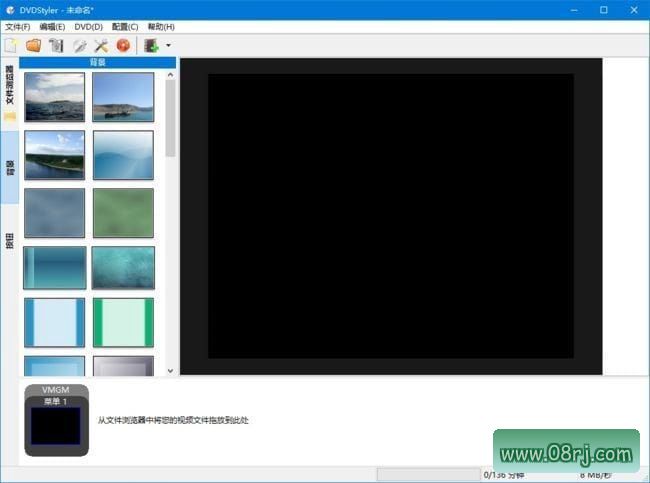
Task: Select the light blue misty gradient background
Action: point(123,155)
